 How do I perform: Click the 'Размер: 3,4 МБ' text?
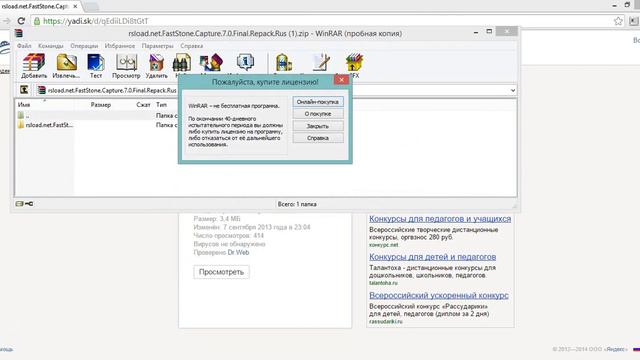[x=217, y=219]
